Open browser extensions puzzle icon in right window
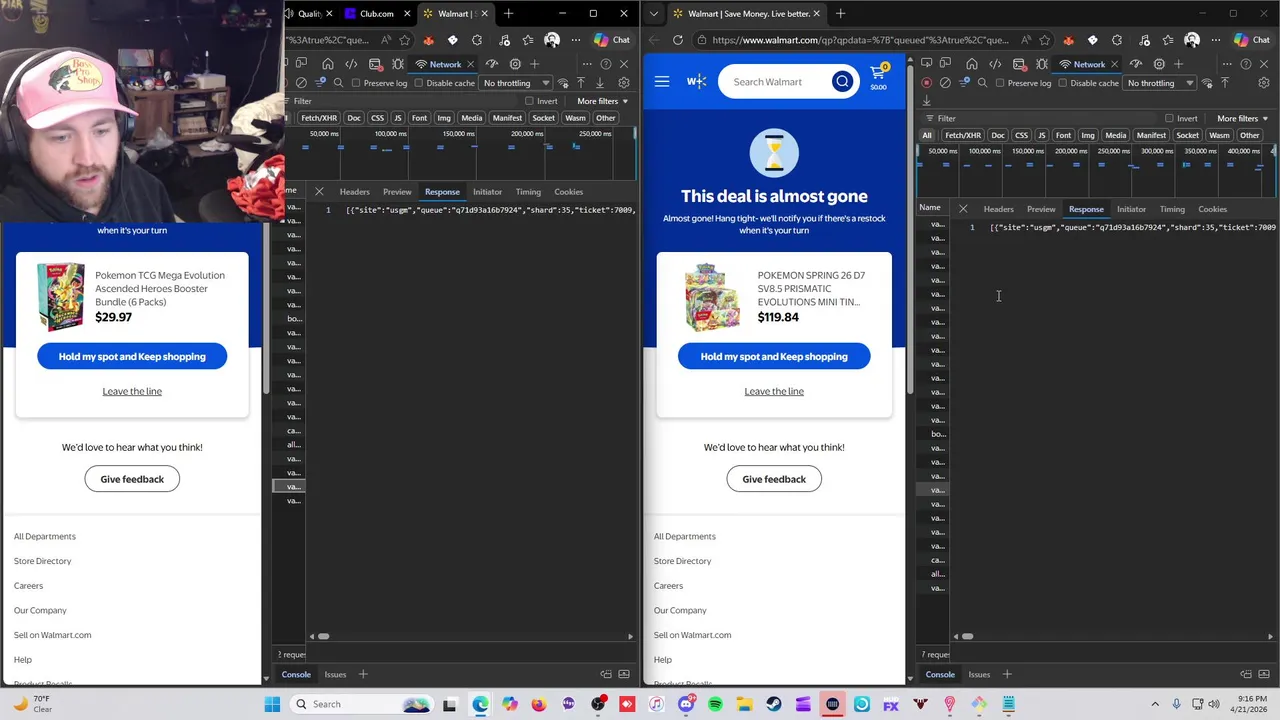The image size is (1280, 720). click(1116, 40)
